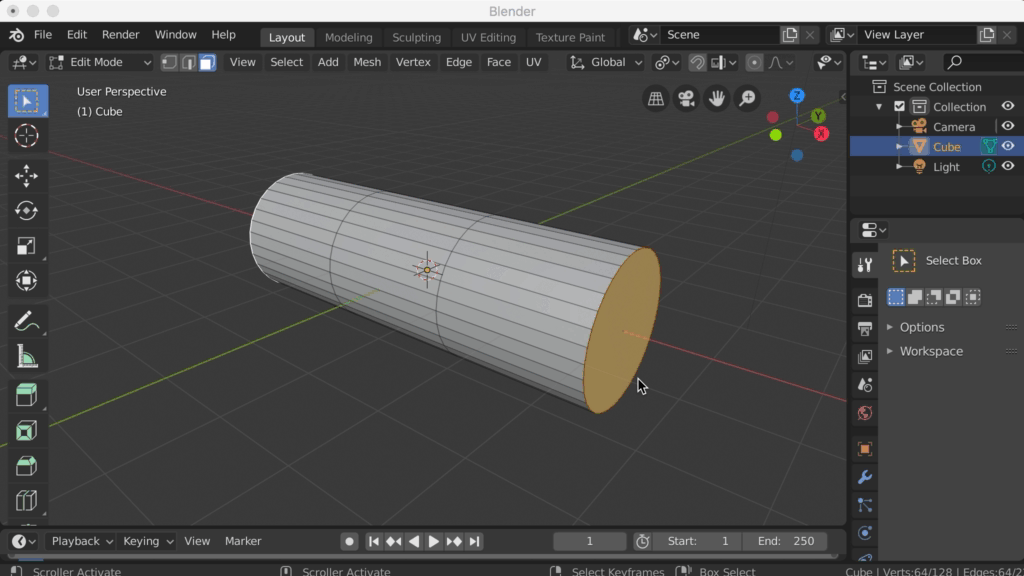Hide the Camera object in outliner
1024x576 pixels.
pyautogui.click(x=1008, y=127)
